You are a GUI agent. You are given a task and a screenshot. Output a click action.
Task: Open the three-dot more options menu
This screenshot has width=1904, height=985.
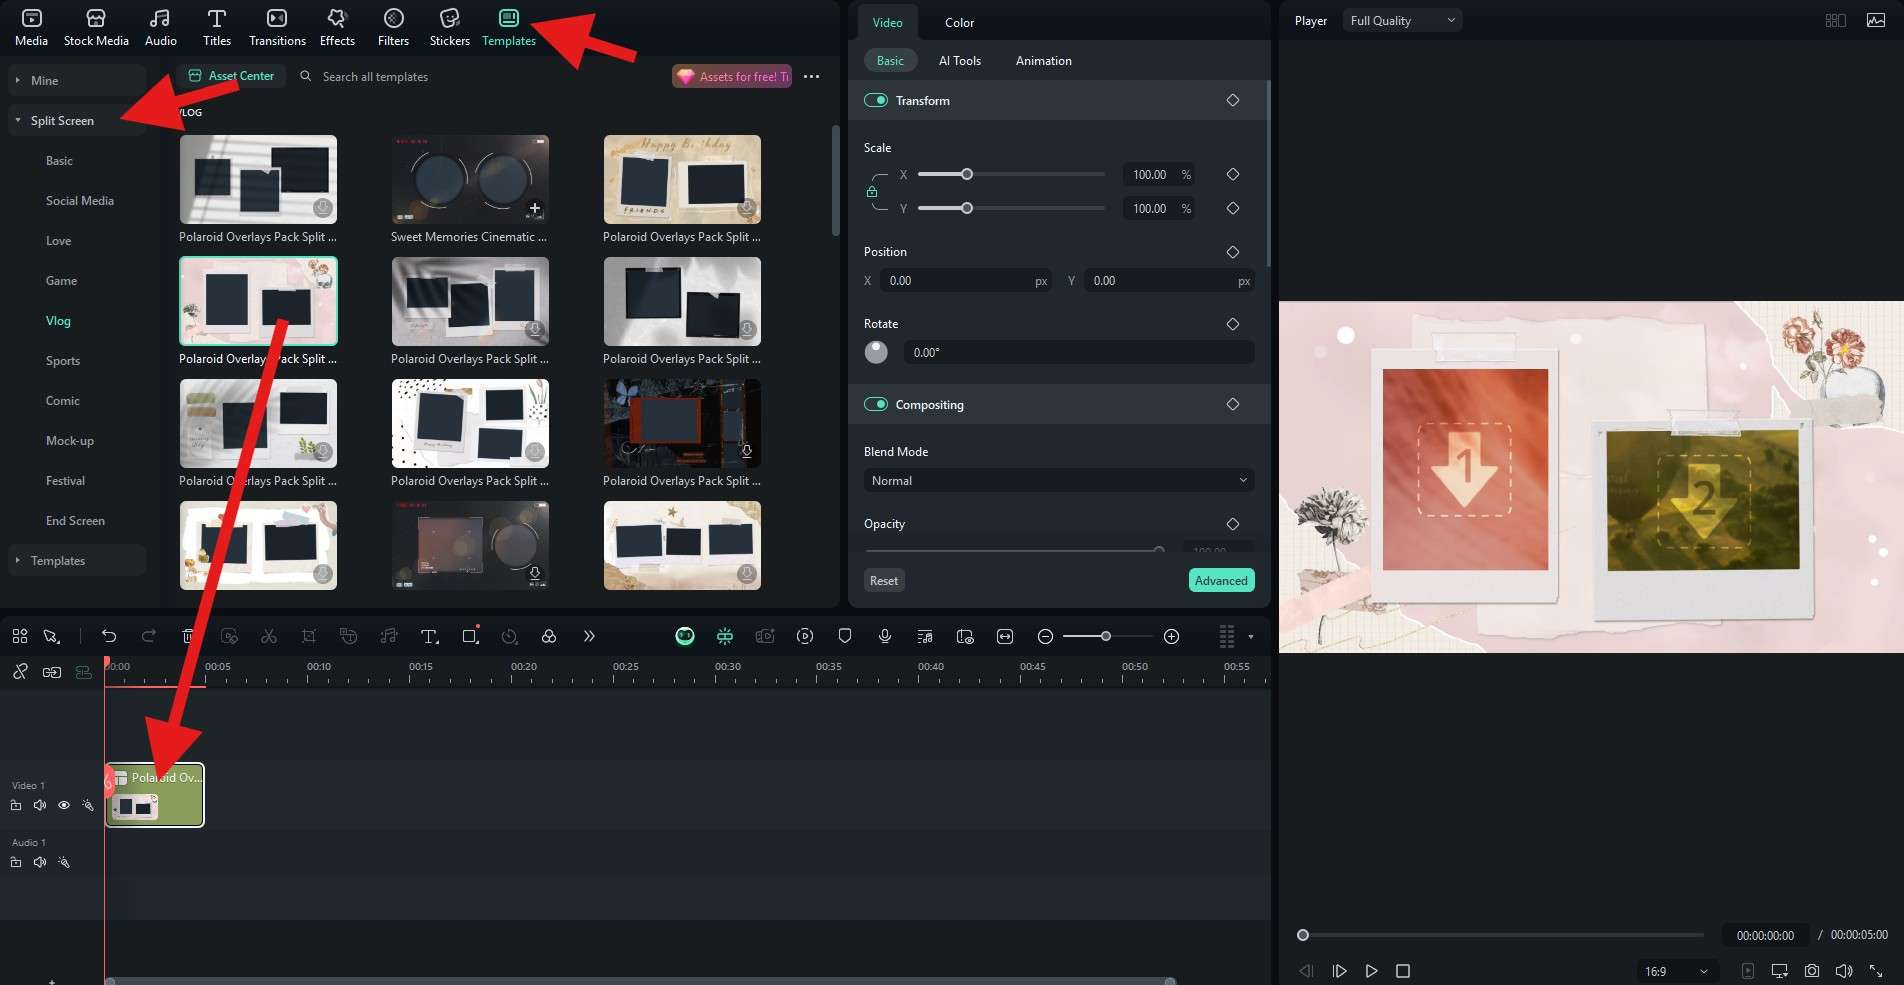pyautogui.click(x=812, y=76)
